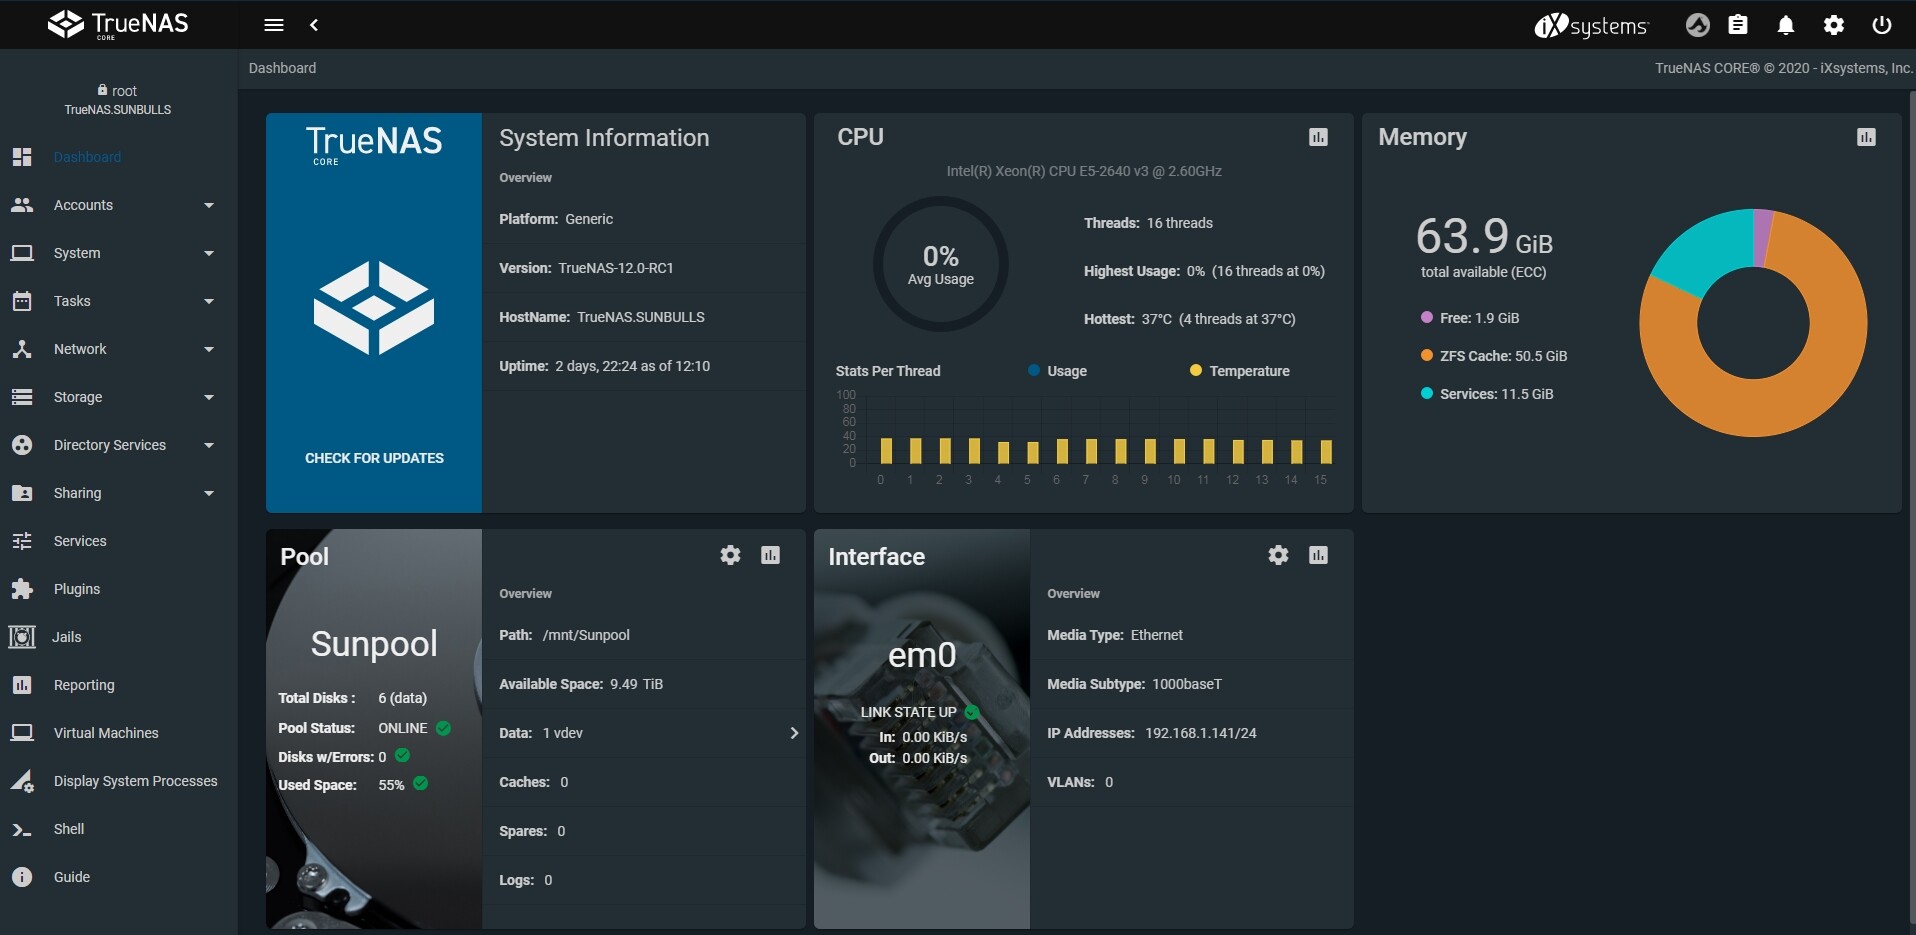Click the memory donut chart
Screen dimensions: 1916x935
(1753, 323)
